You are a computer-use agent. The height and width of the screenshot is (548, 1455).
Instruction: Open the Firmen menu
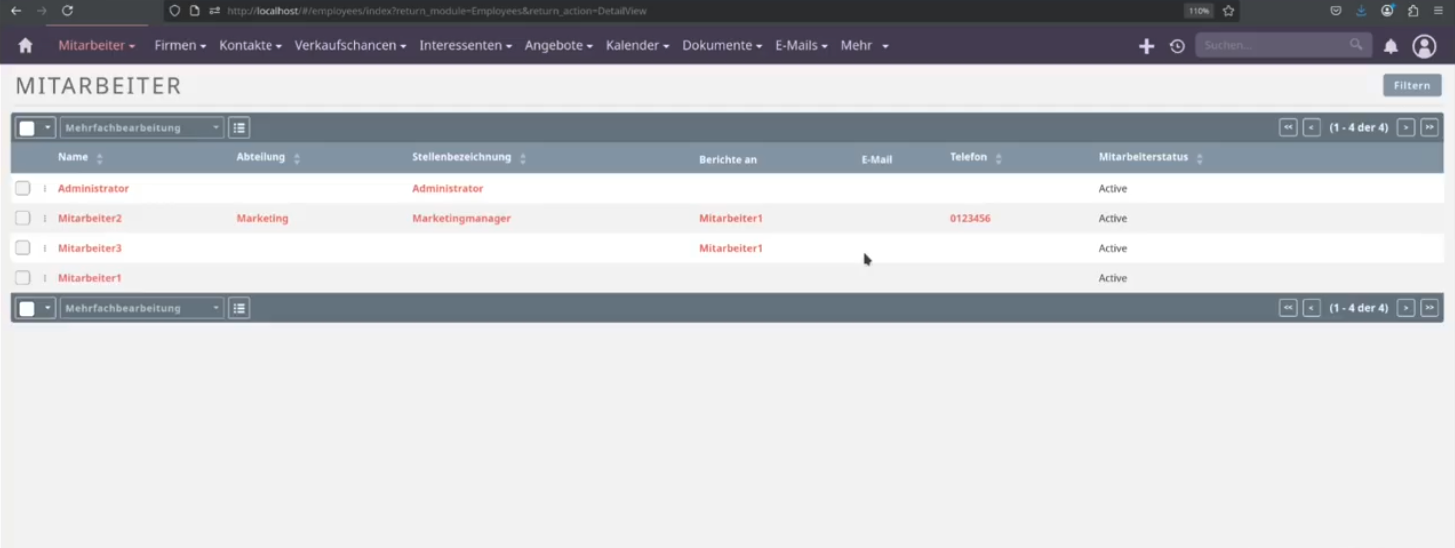[180, 46]
